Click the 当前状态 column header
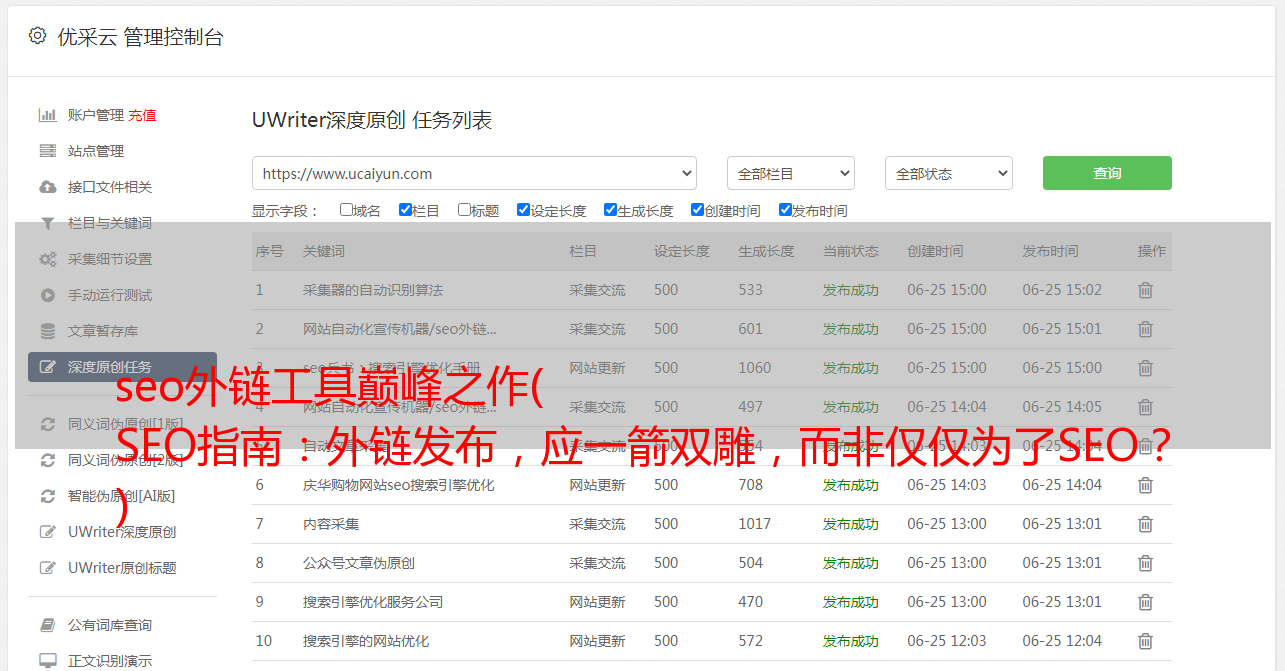 tap(851, 251)
